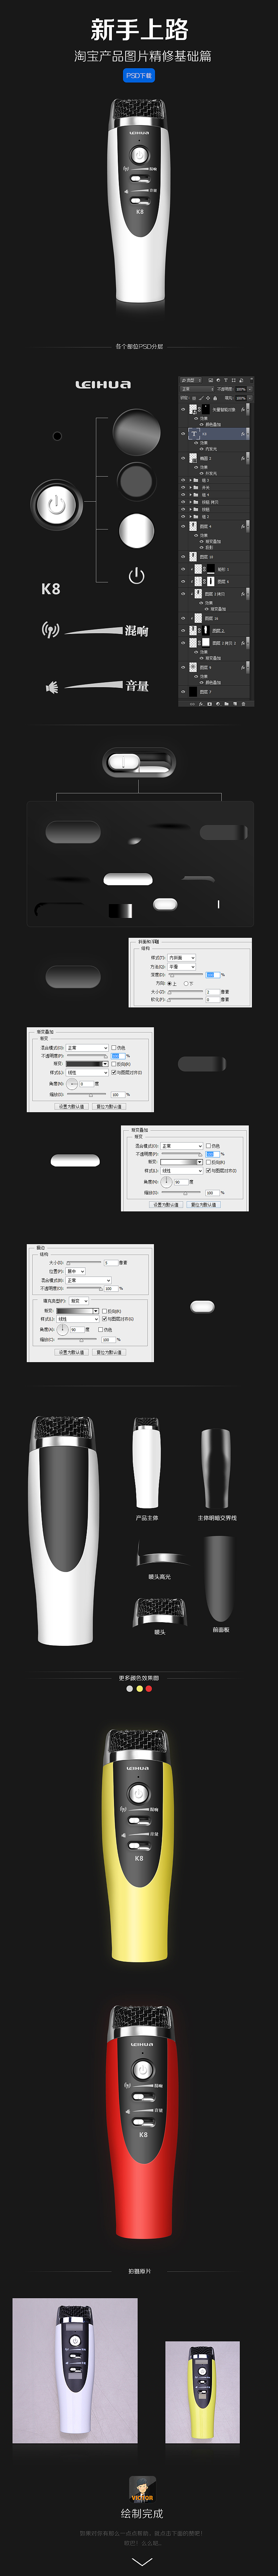Click the lock transparent pixels icon
Viewport: 278px width, 2576px height.
pos(194,398)
